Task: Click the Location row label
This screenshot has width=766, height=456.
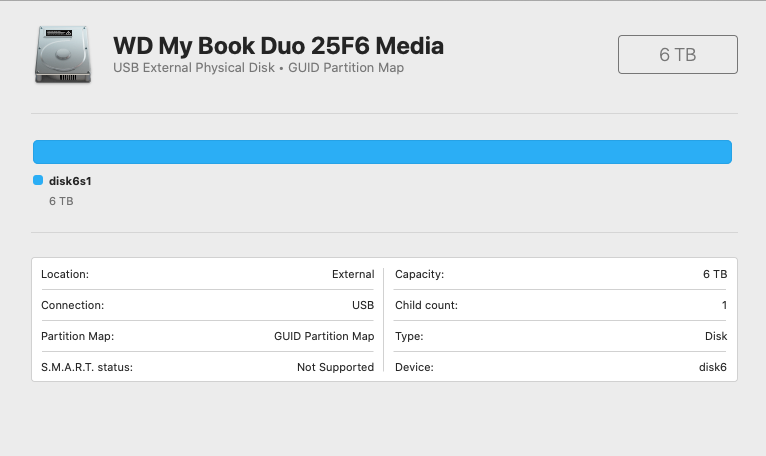Action: [65, 274]
